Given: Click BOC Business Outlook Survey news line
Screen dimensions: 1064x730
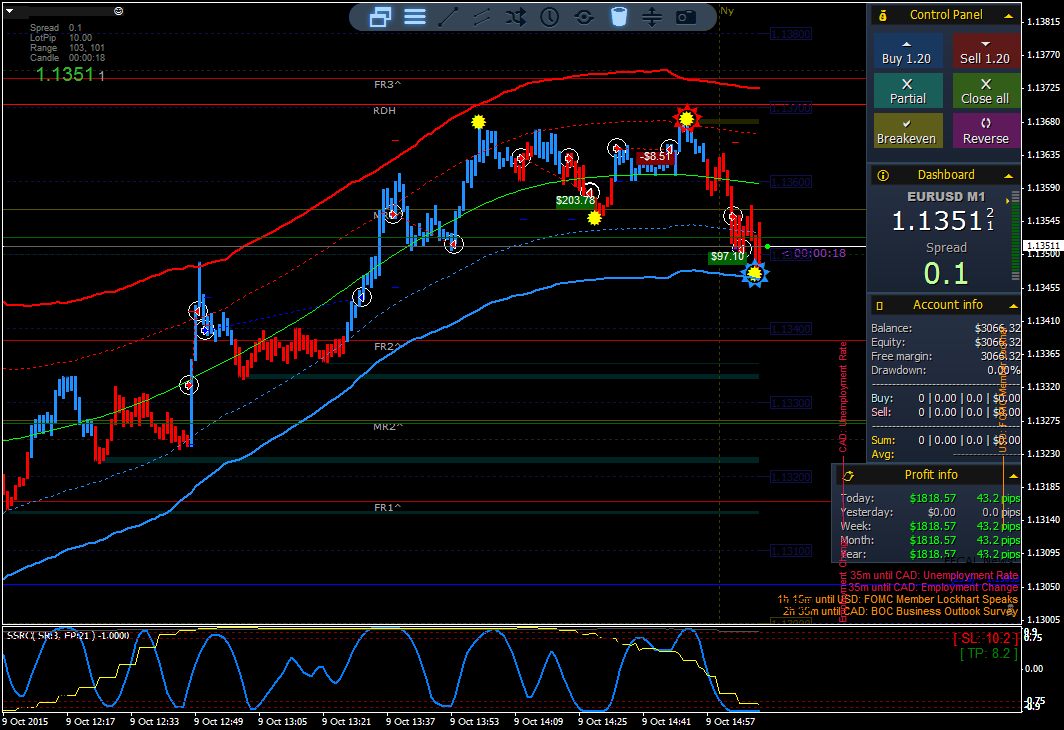Looking at the screenshot, I should (900, 612).
